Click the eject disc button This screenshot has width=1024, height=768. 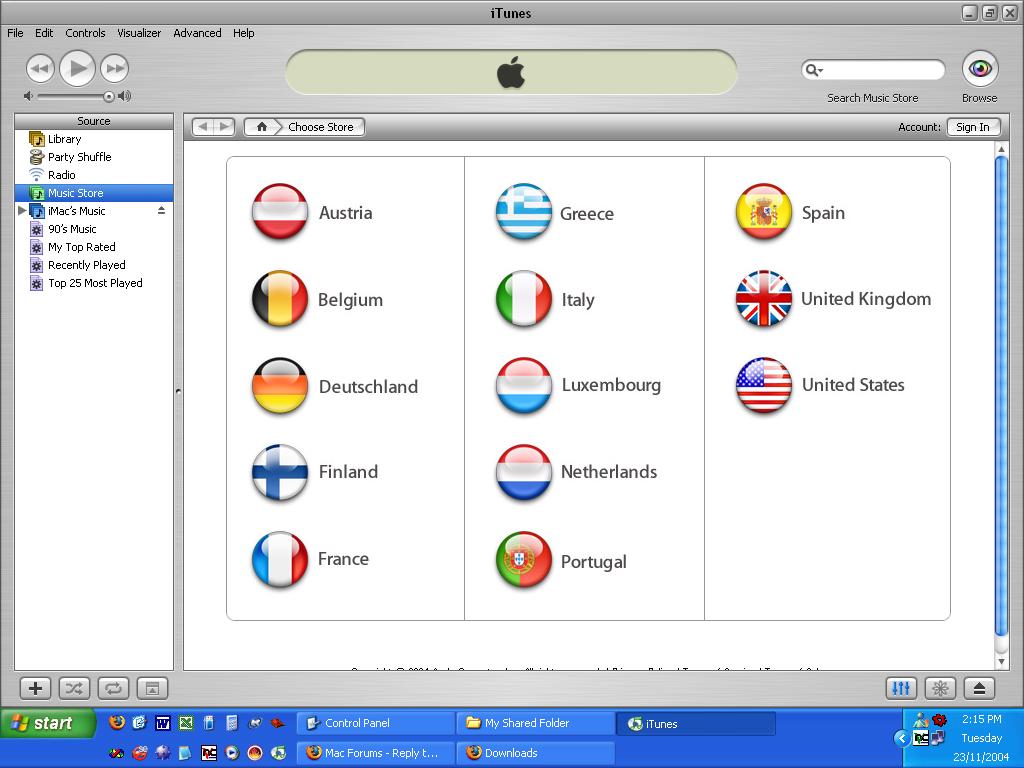(x=980, y=688)
